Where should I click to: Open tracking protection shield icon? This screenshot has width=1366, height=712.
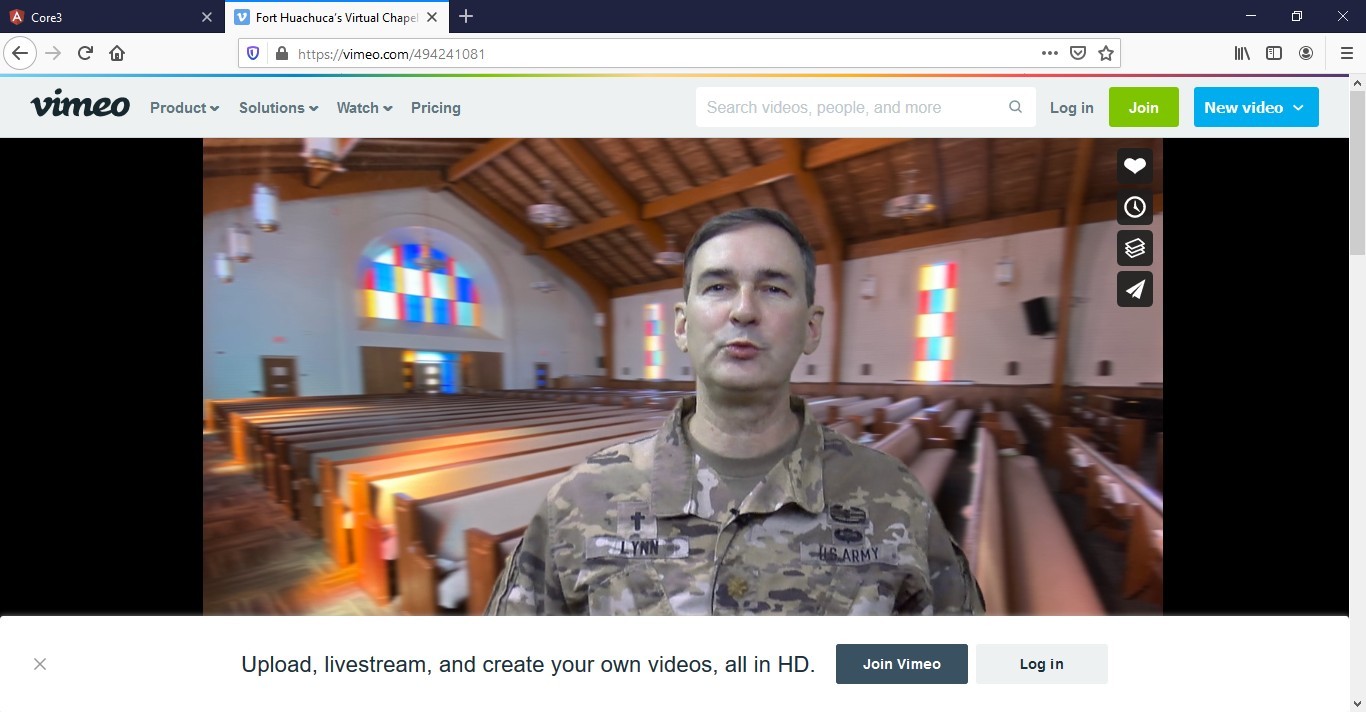[x=253, y=53]
